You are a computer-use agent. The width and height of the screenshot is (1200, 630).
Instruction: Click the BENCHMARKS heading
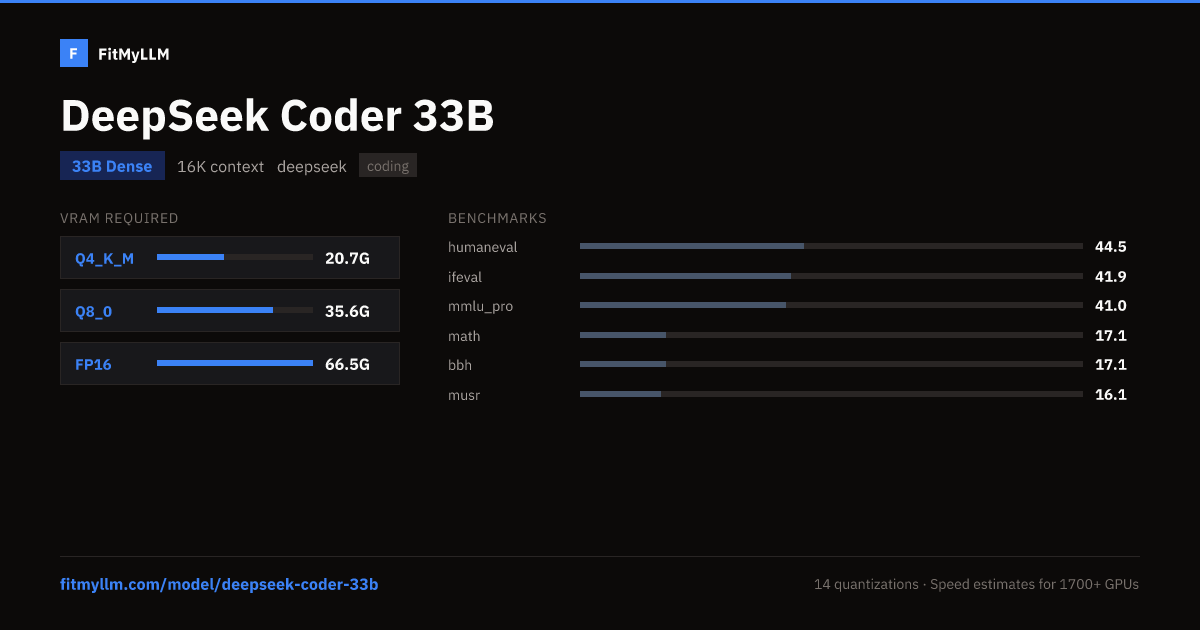tap(497, 218)
